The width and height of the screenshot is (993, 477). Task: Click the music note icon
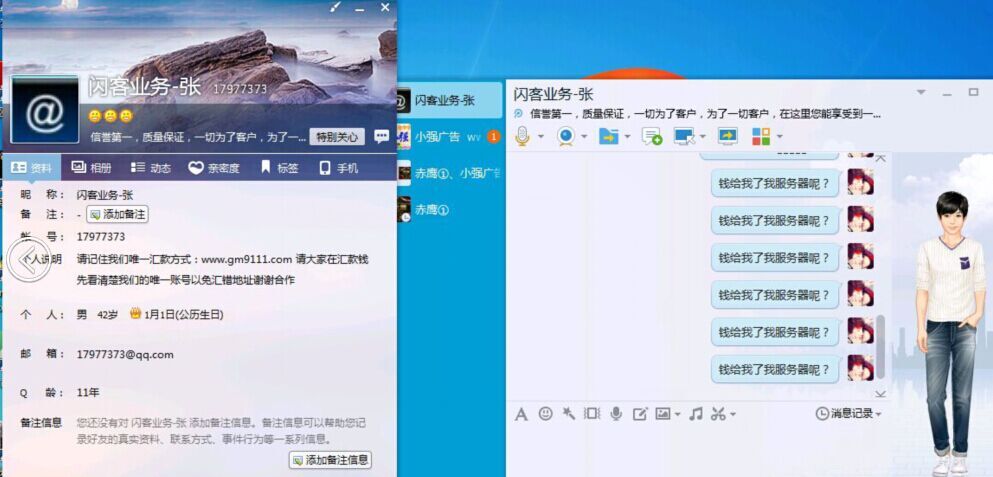(x=696, y=414)
